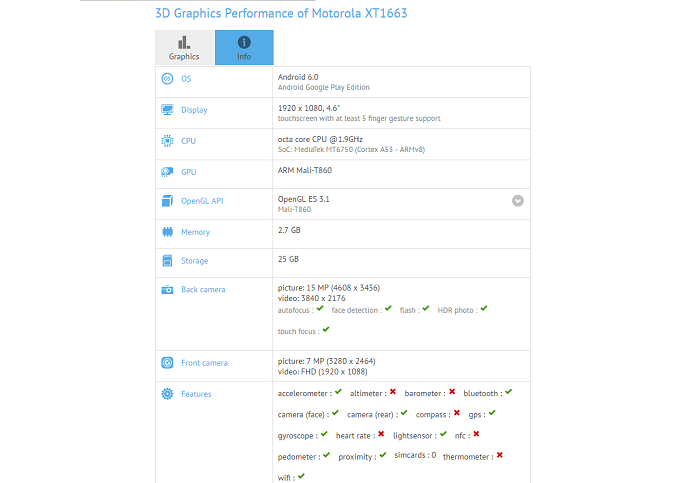Click the OpenGL API icon
Screen dimensions: 700x483
pyautogui.click(x=167, y=201)
